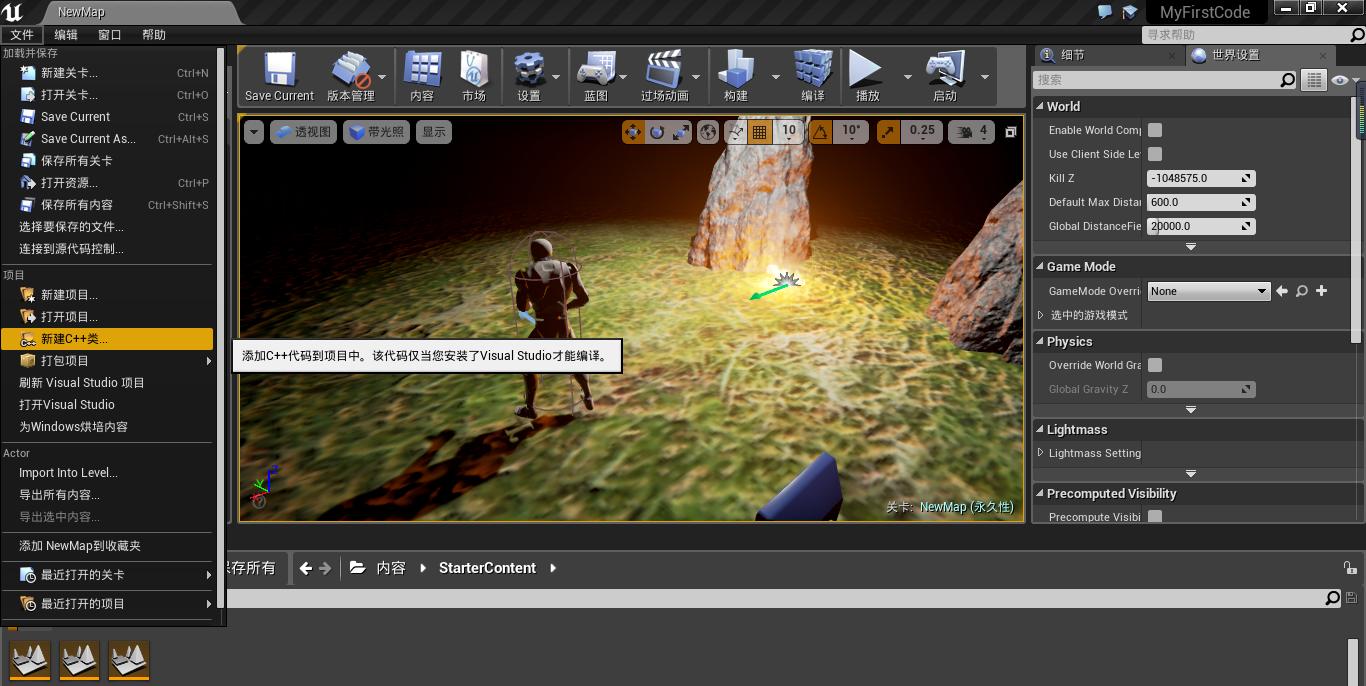This screenshot has height=686, width=1366.
Task: Start the level with 播放 play icon
Action: coord(867,76)
